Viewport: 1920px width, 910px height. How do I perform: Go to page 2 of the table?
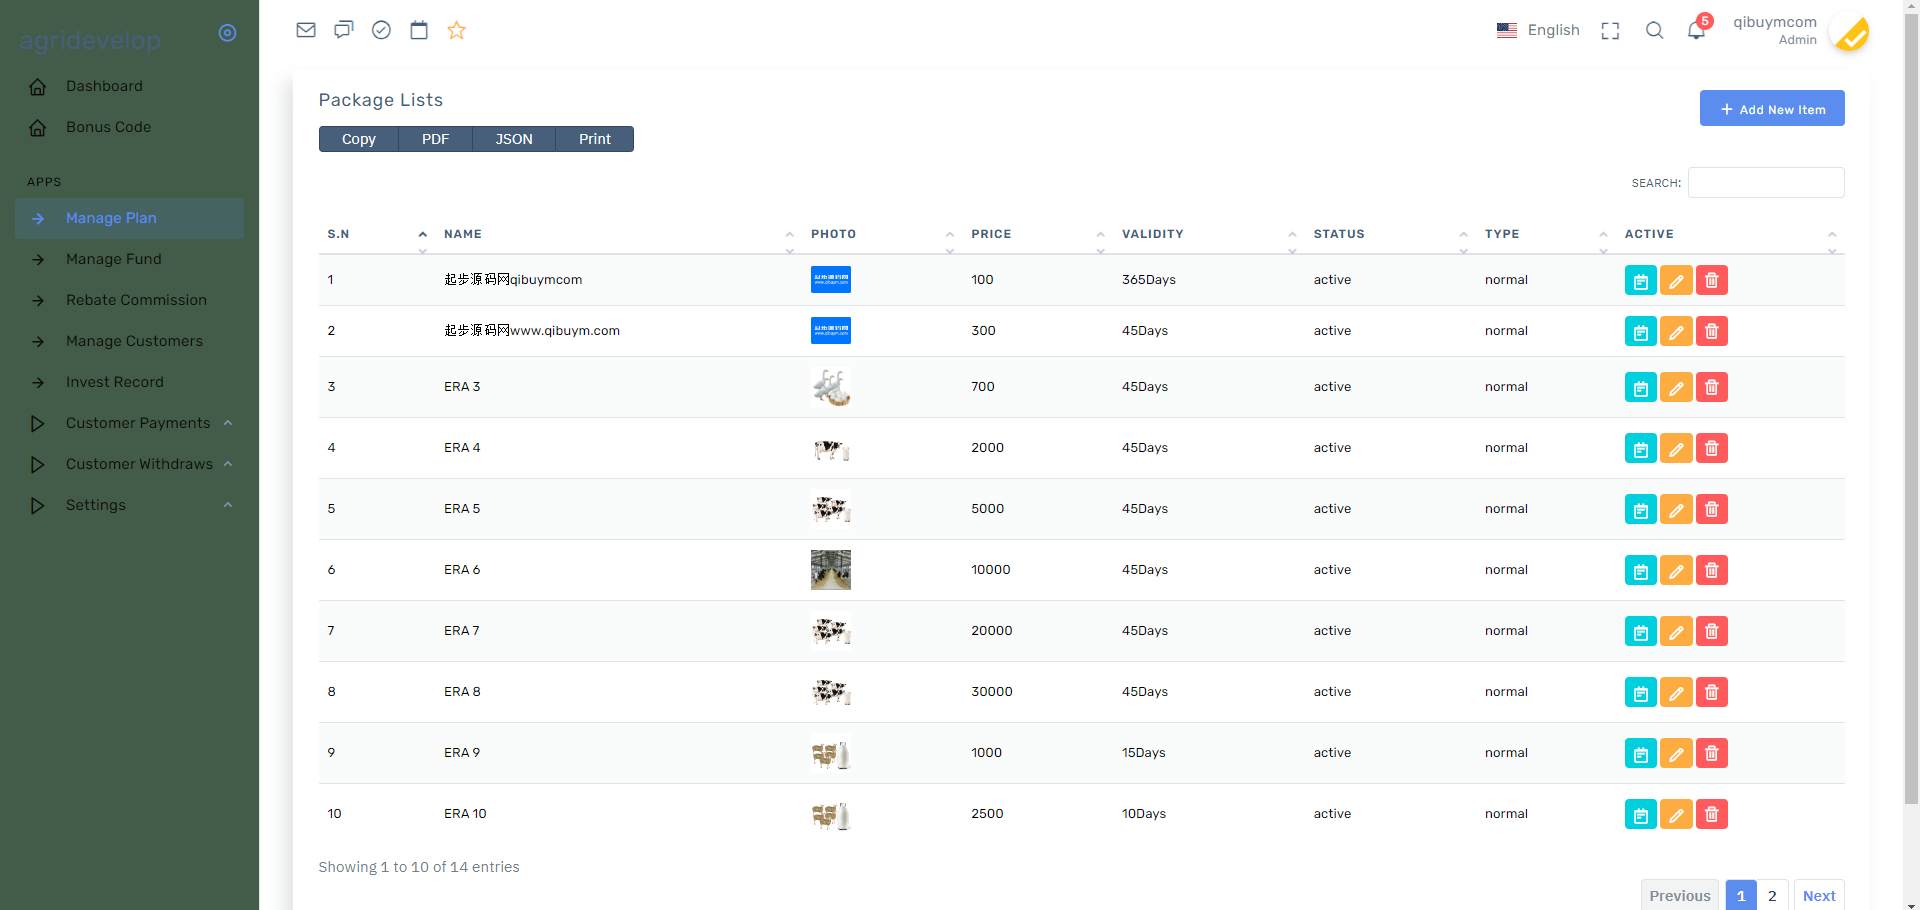pyautogui.click(x=1772, y=896)
